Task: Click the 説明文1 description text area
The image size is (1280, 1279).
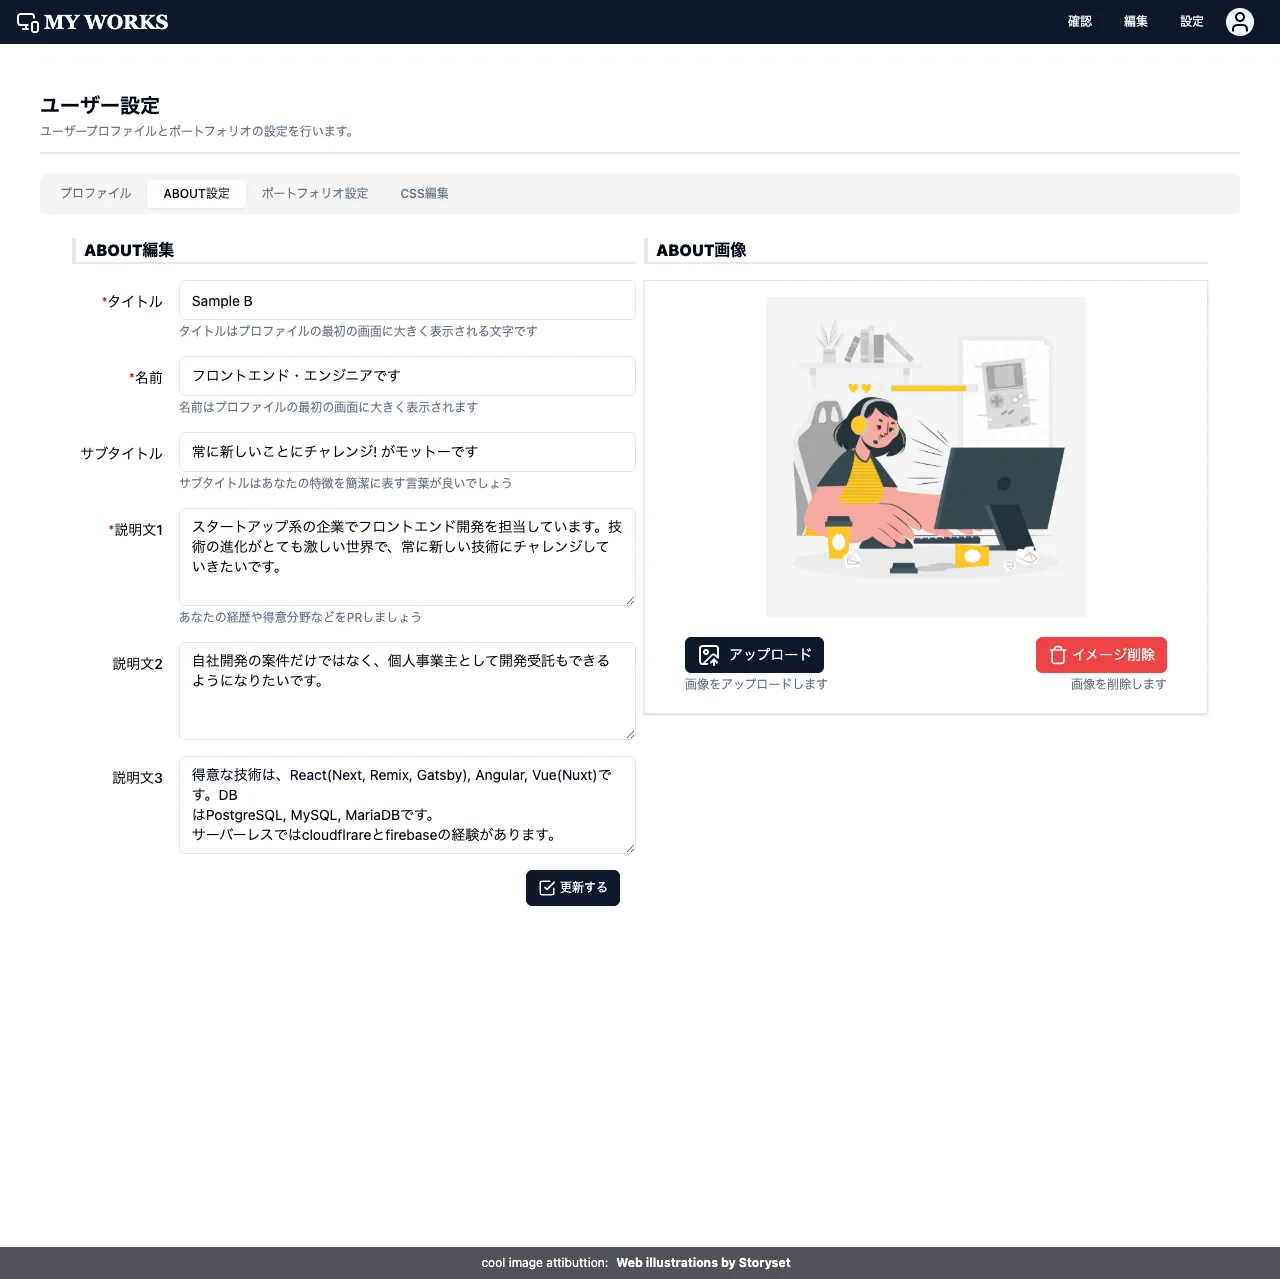Action: tap(406, 557)
